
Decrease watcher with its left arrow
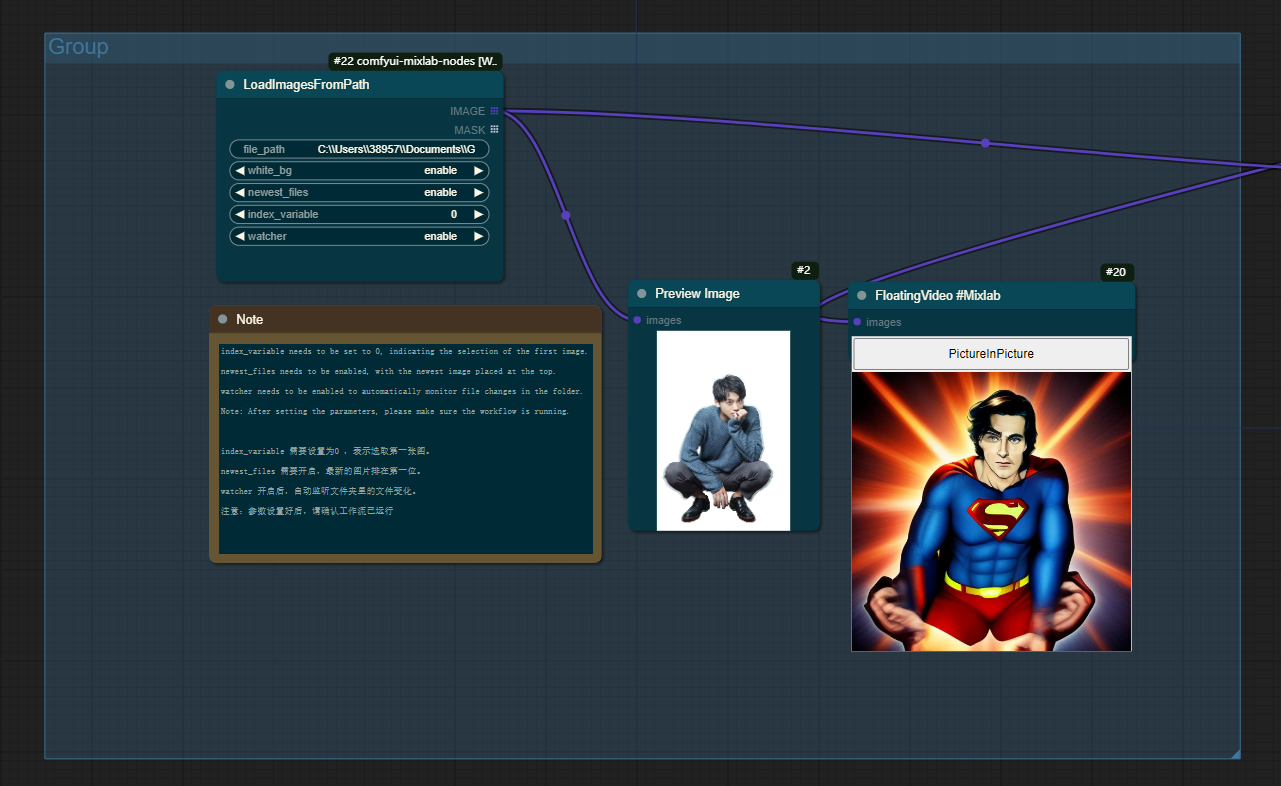pos(240,237)
